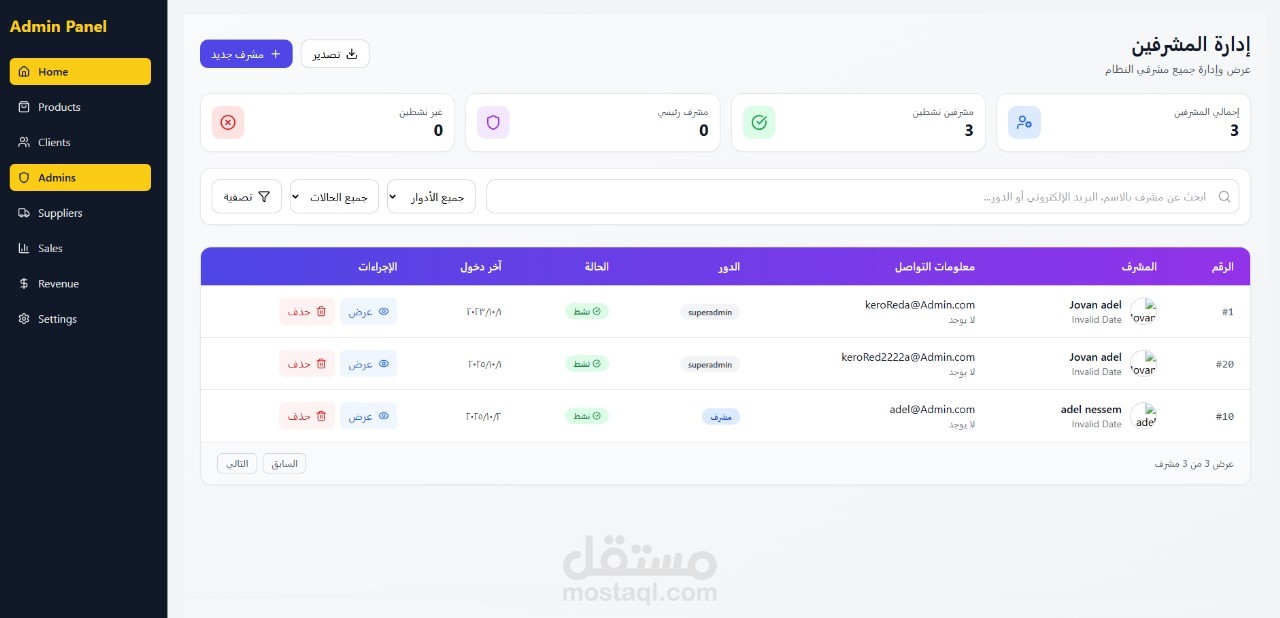Click the المشرف column header
The image size is (1280, 618).
[1139, 267]
